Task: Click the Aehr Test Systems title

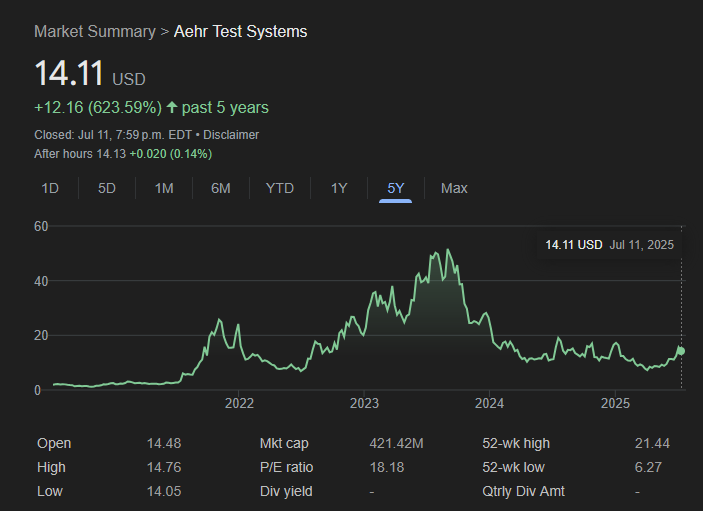Action: tap(240, 32)
